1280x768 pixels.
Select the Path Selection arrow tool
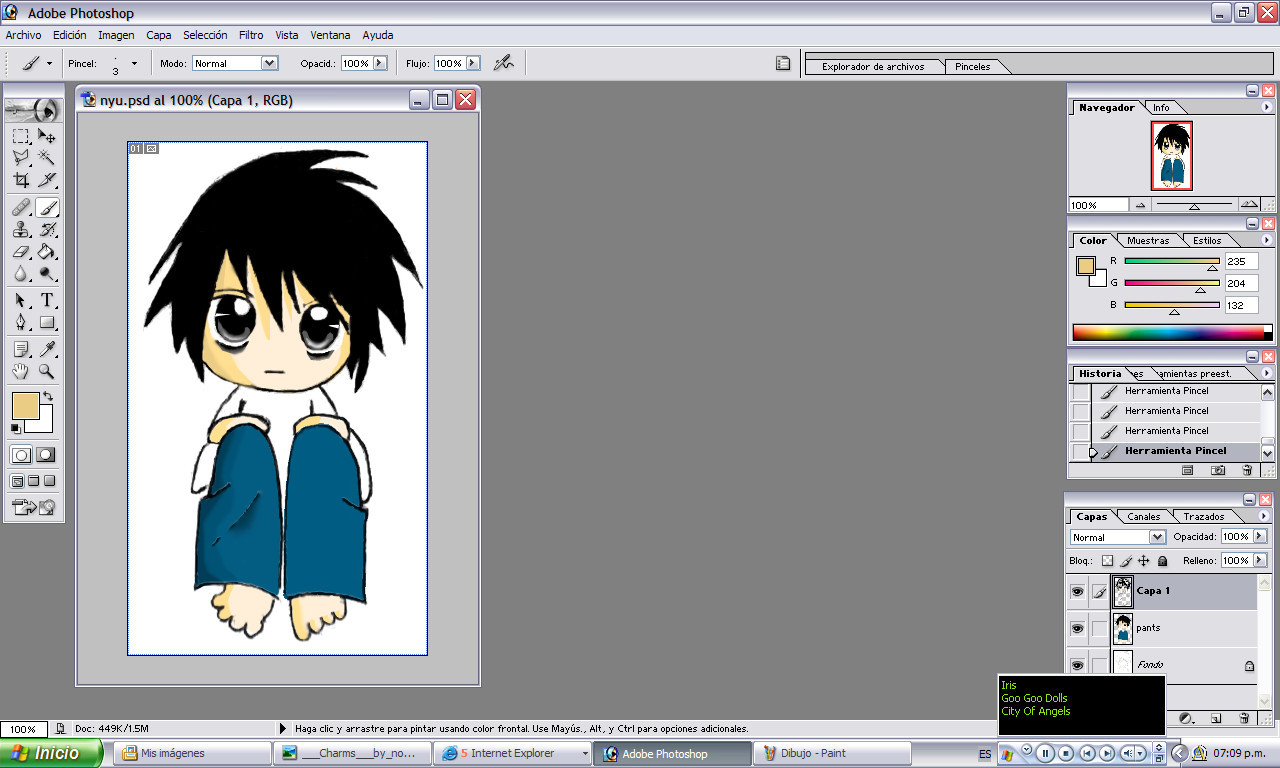click(20, 301)
